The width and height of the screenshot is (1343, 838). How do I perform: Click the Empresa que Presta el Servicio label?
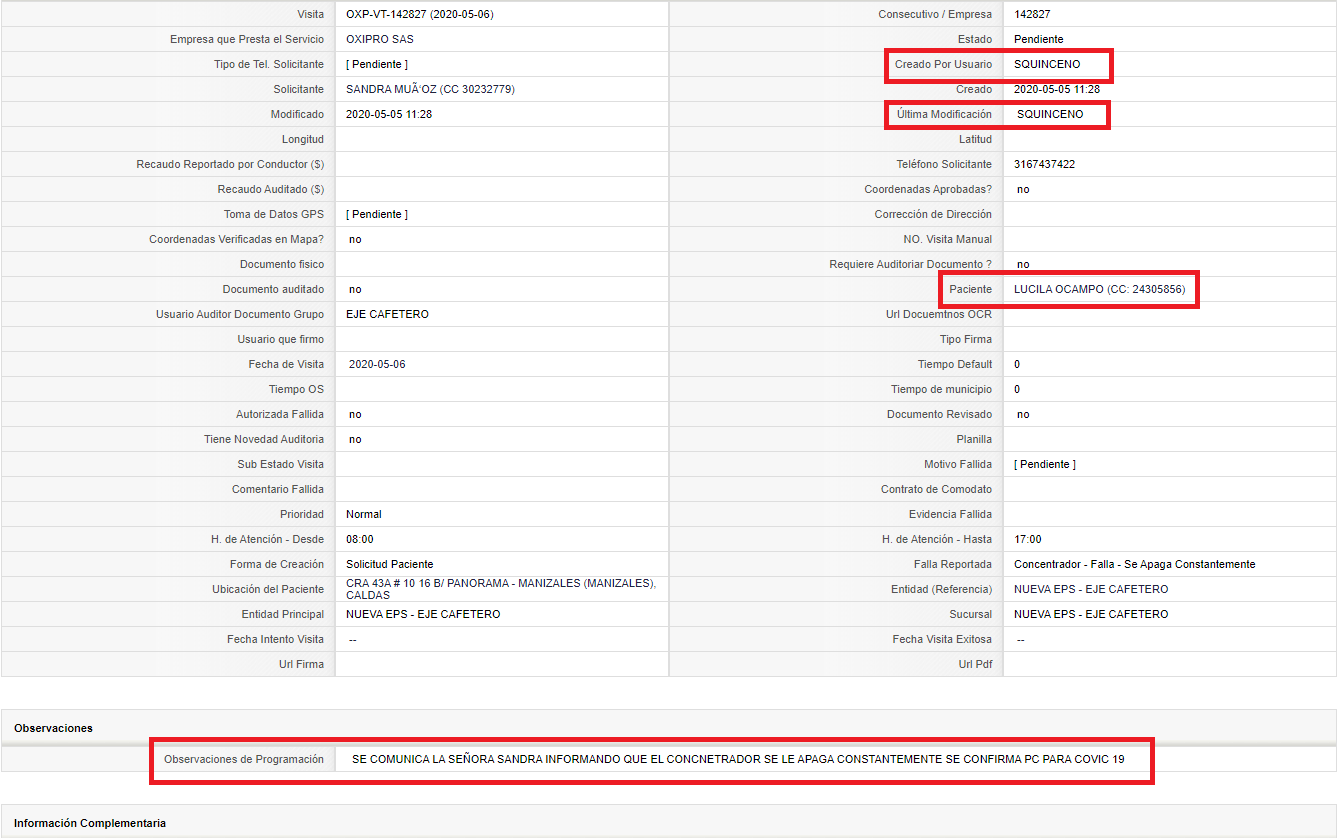[x=247, y=39]
